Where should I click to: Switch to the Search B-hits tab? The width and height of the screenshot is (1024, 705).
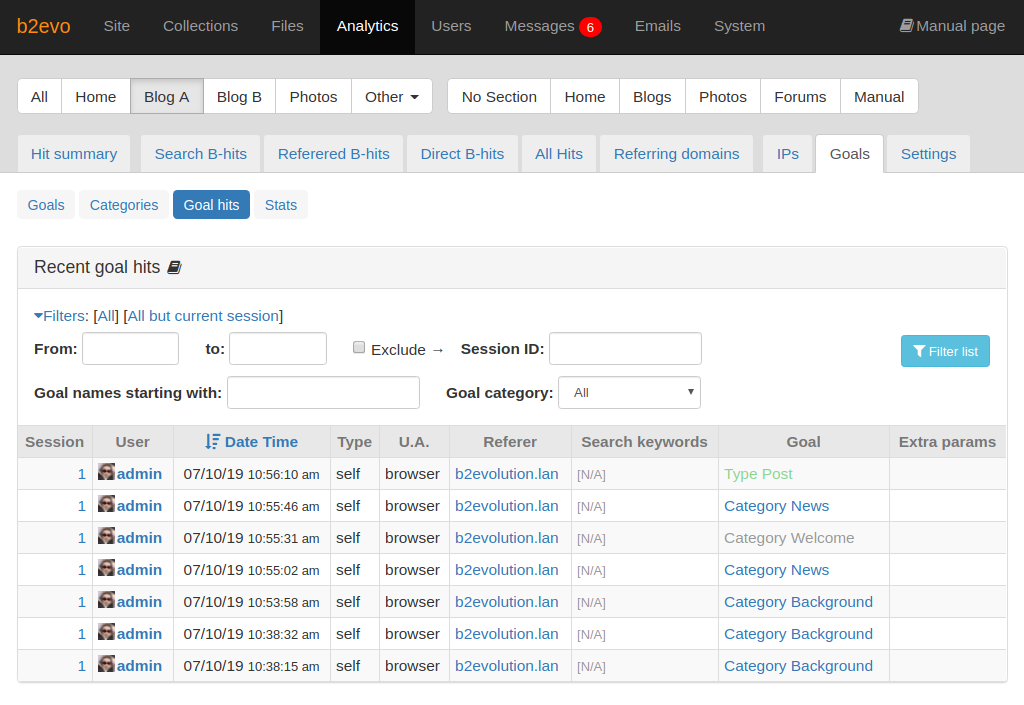[x=200, y=154]
